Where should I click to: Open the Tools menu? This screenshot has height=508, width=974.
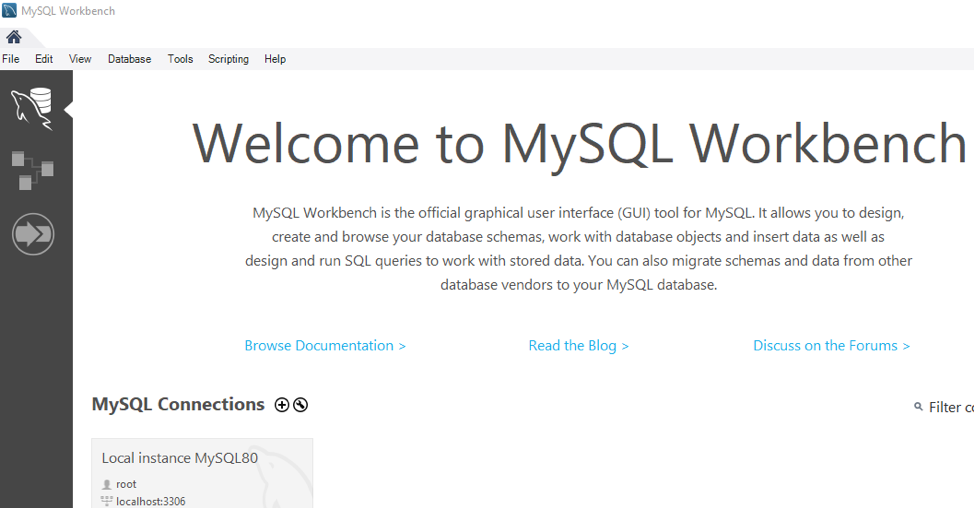[180, 59]
